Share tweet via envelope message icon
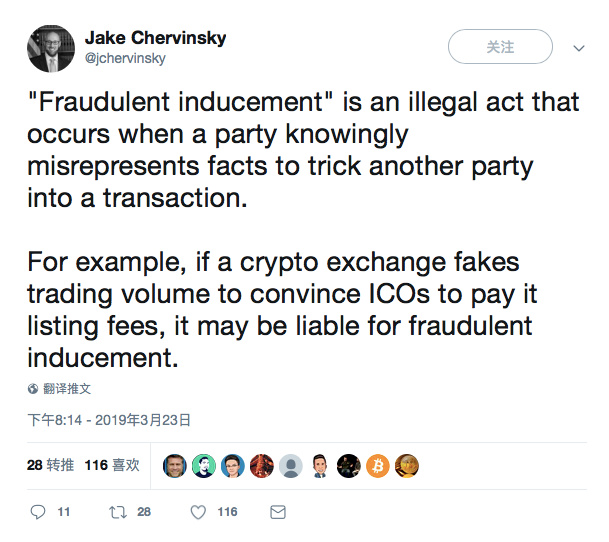The height and width of the screenshot is (542, 609). pyautogui.click(x=278, y=512)
